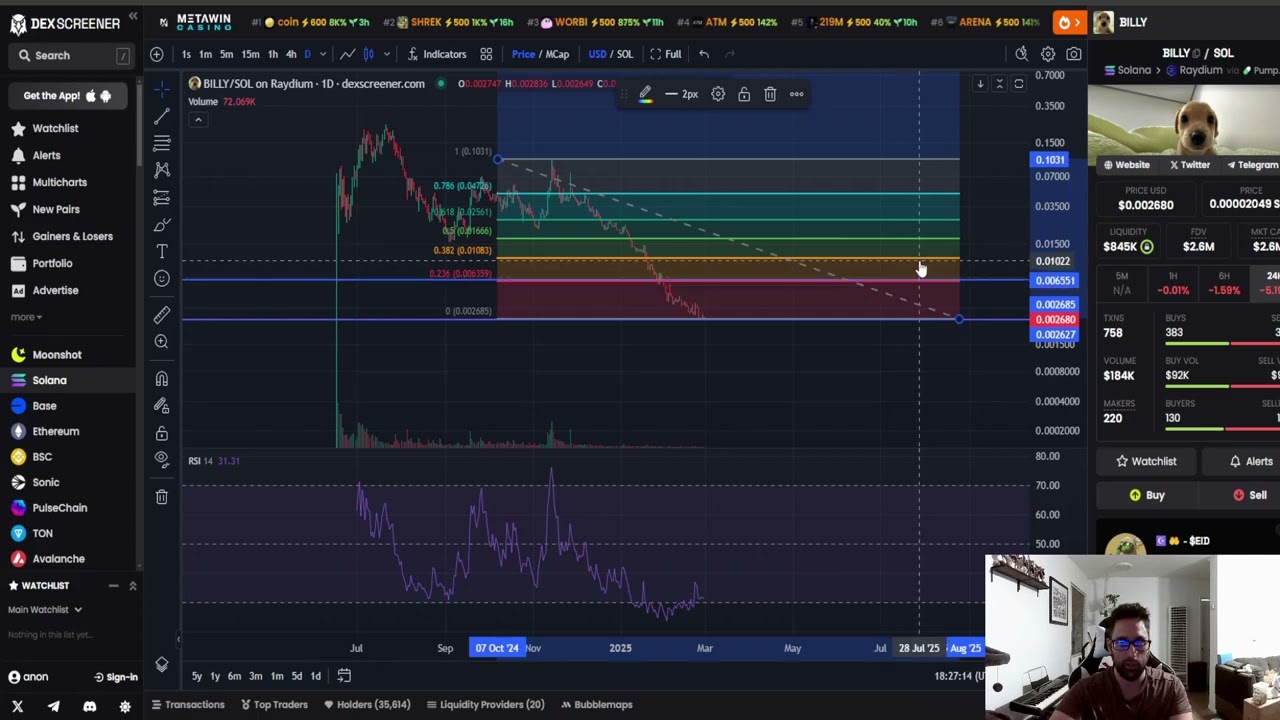
Task: Toggle Full screen chart mode
Action: [665, 54]
